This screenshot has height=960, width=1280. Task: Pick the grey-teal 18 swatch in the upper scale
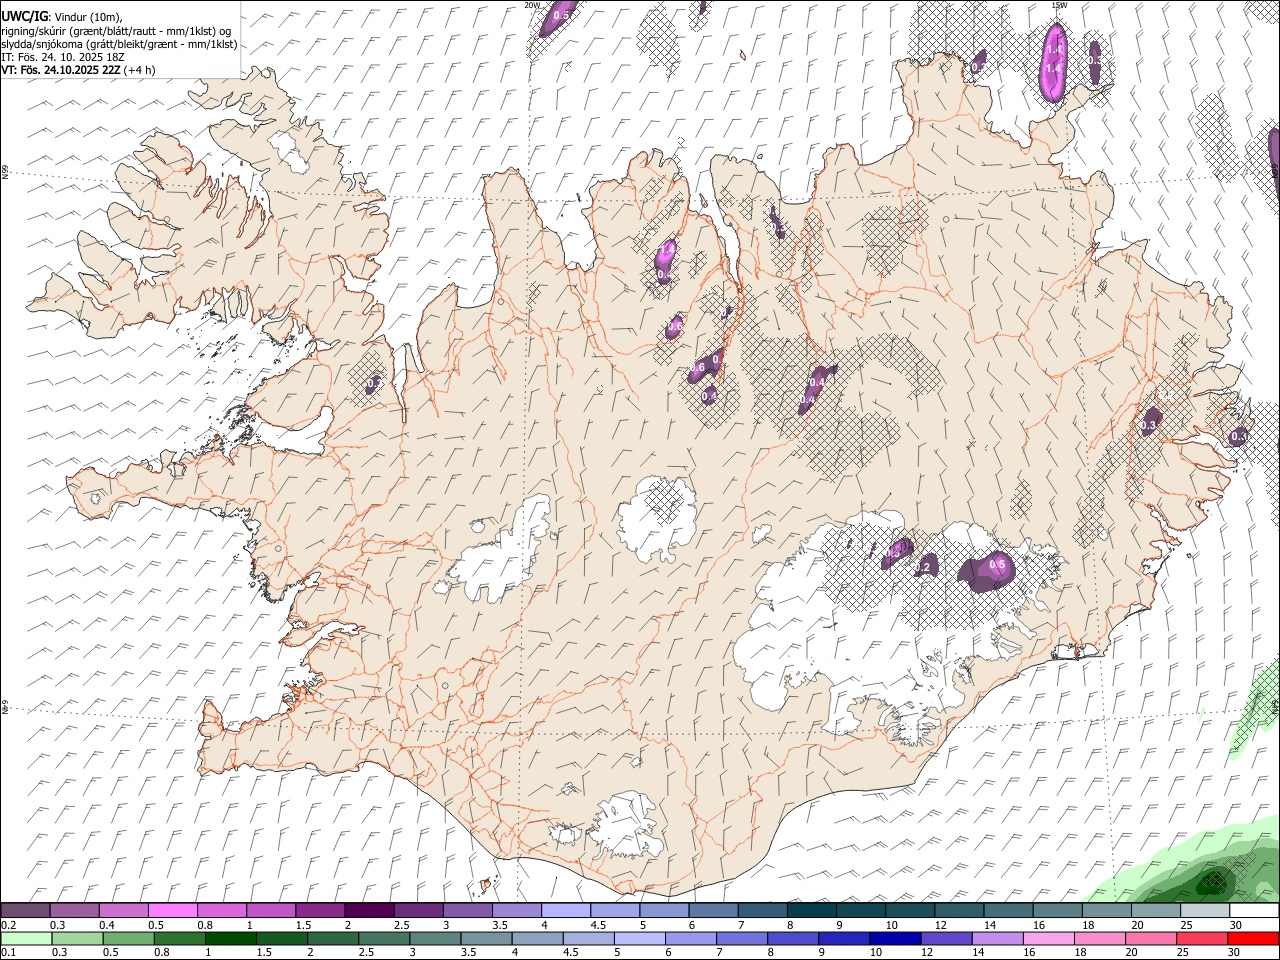point(1107,911)
